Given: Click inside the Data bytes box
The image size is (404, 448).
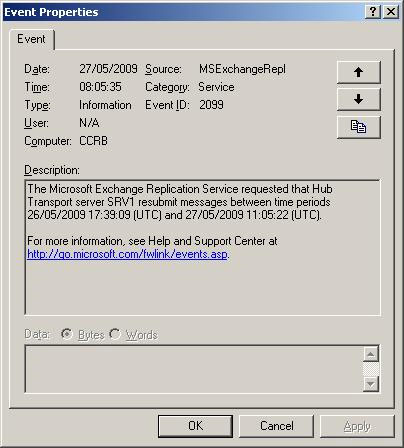Looking at the screenshot, I should (194, 369).
